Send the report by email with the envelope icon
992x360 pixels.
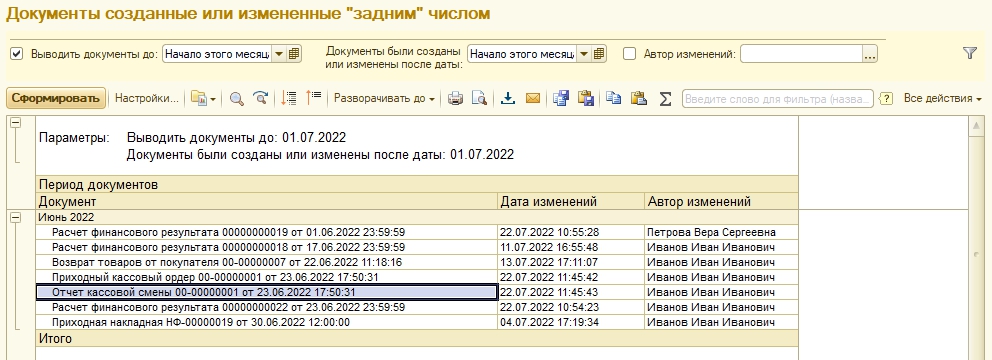pos(533,99)
